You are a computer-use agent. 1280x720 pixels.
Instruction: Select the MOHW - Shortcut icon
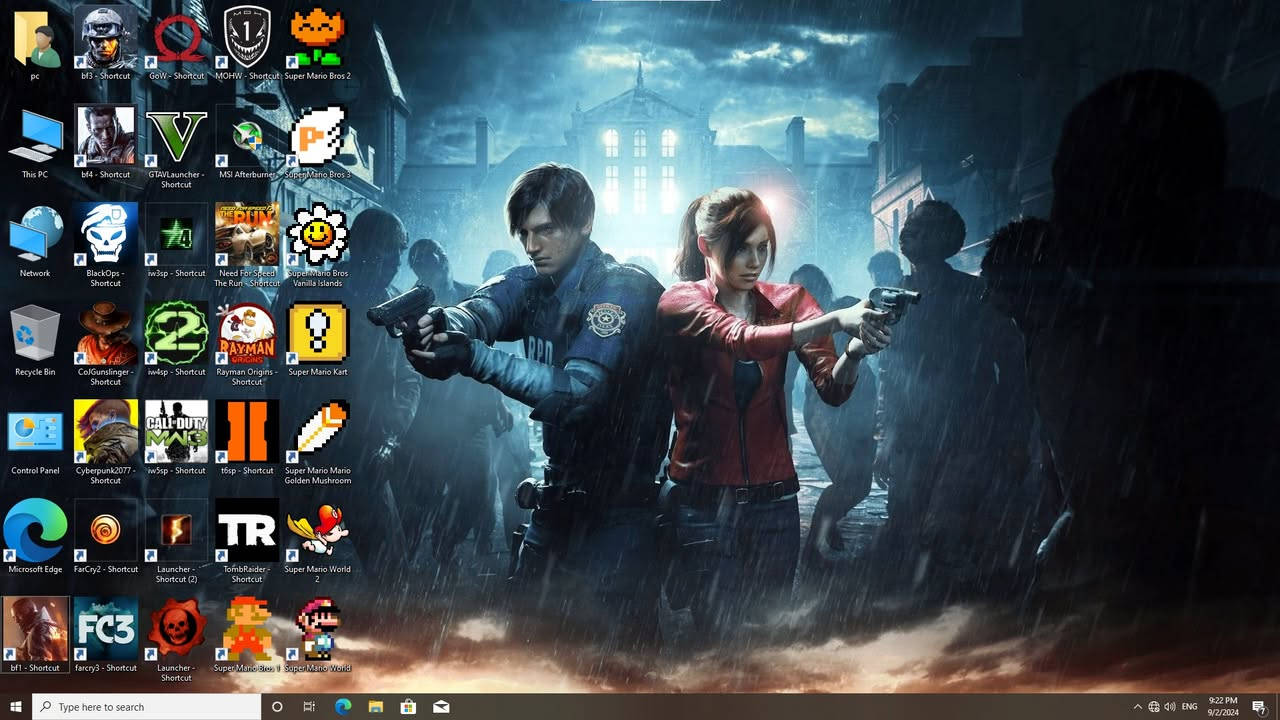247,38
